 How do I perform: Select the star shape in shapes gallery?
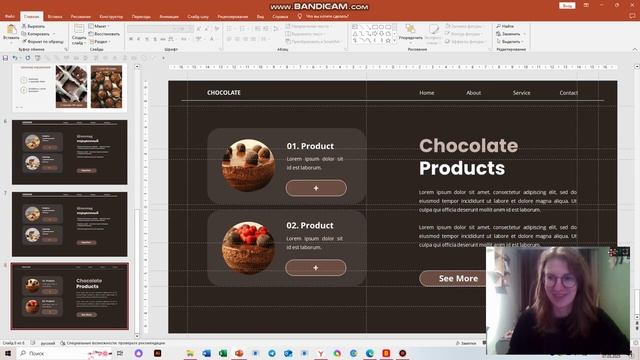[x=388, y=40]
